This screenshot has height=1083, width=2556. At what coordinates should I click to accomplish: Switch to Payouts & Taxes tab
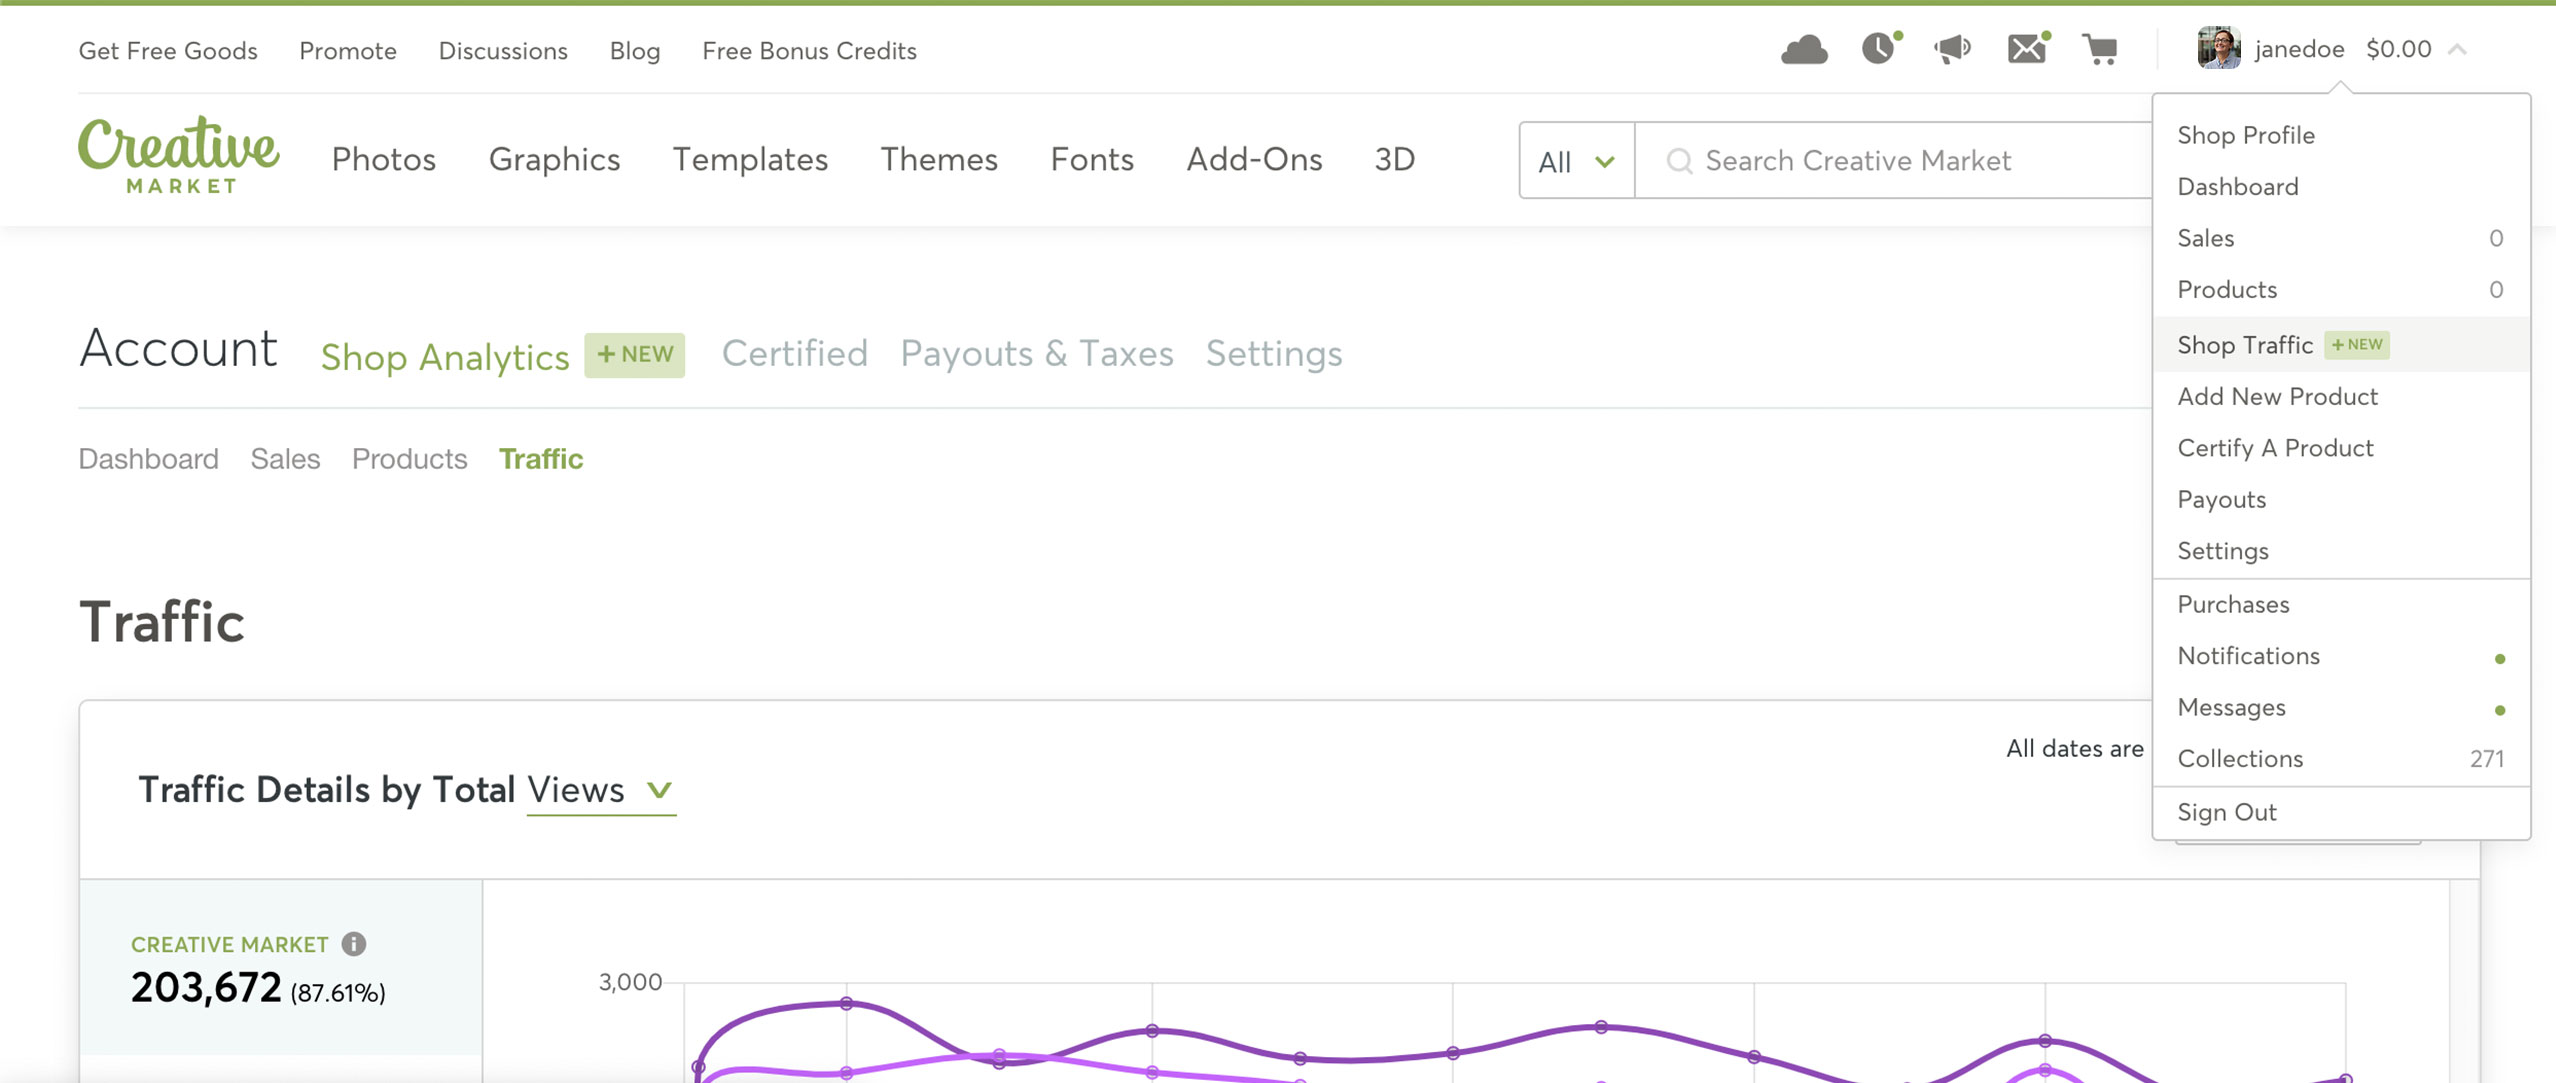coord(1037,353)
